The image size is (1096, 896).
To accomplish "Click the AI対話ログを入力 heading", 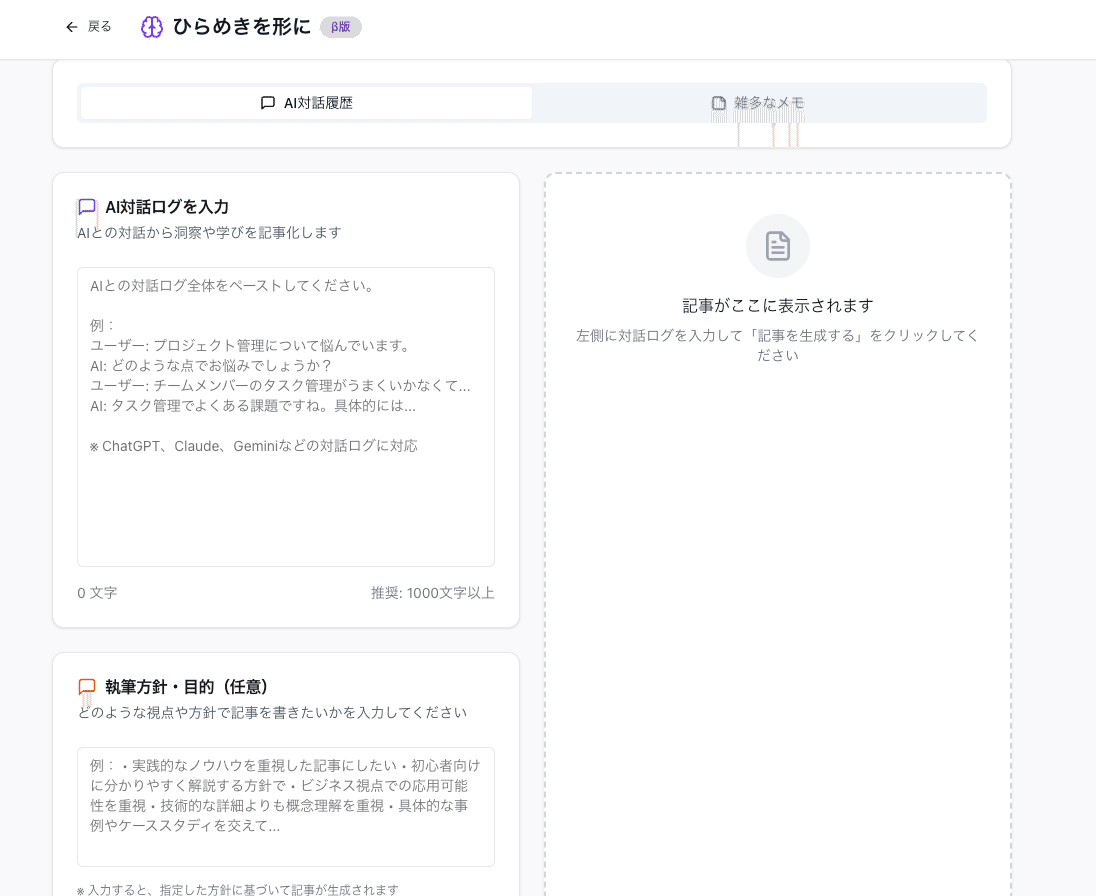I will 167,207.
